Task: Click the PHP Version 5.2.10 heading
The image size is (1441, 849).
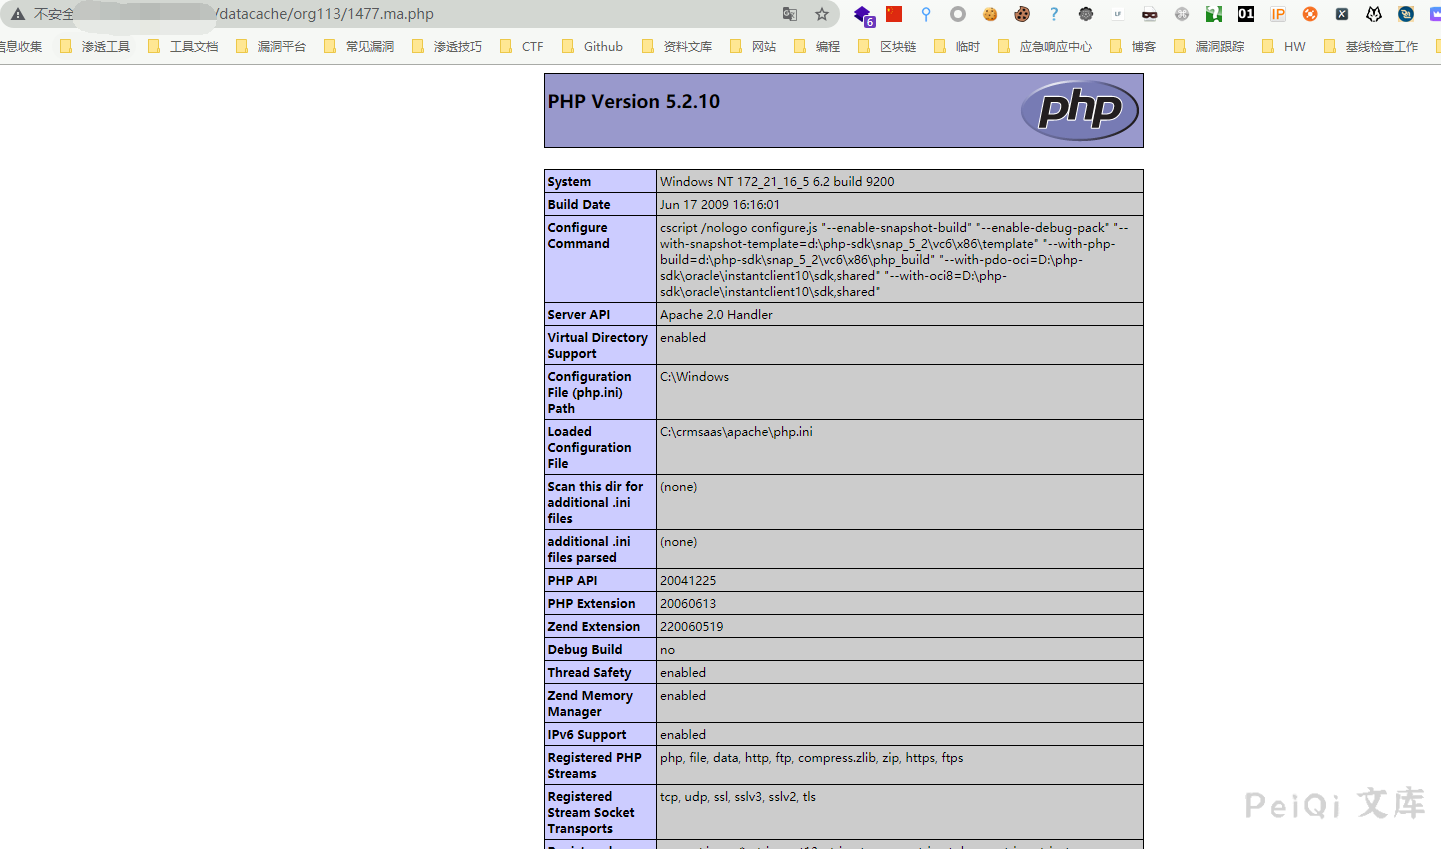Action: (633, 101)
